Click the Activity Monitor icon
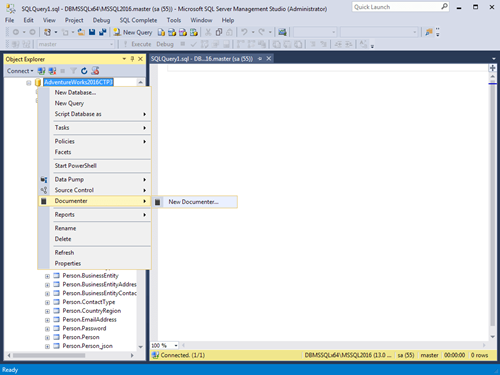This screenshot has width=500, height=375. (282, 32)
